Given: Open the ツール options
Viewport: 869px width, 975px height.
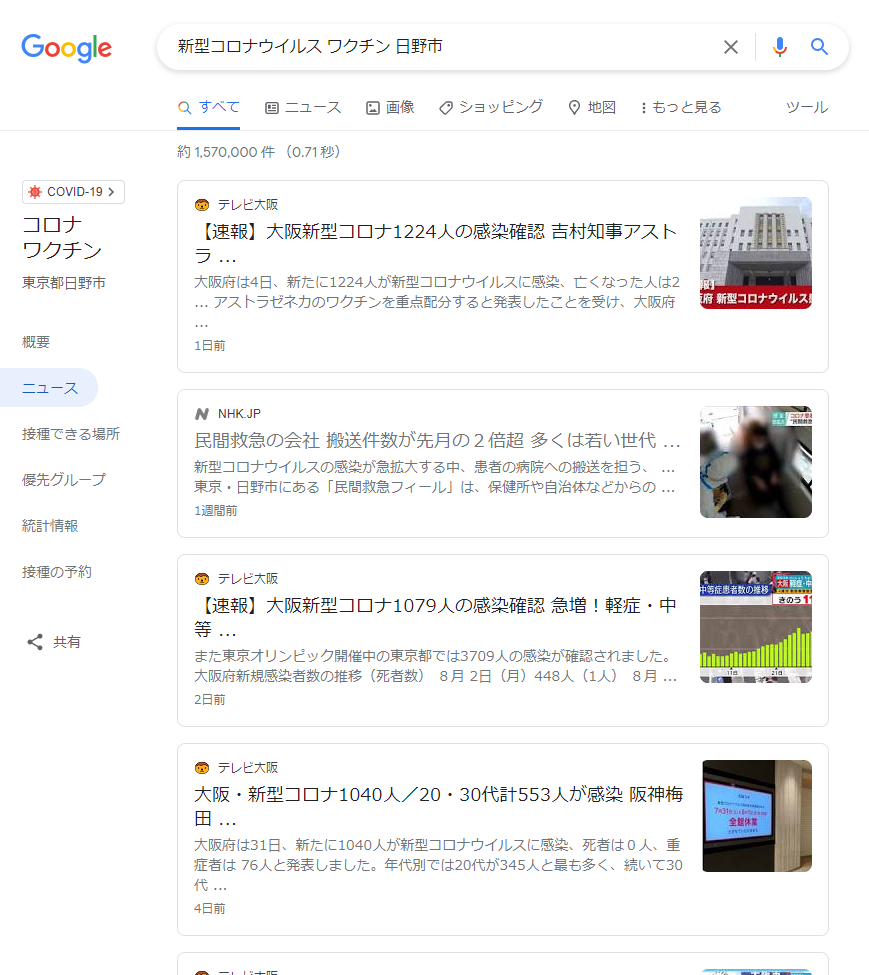Looking at the screenshot, I should pos(807,108).
